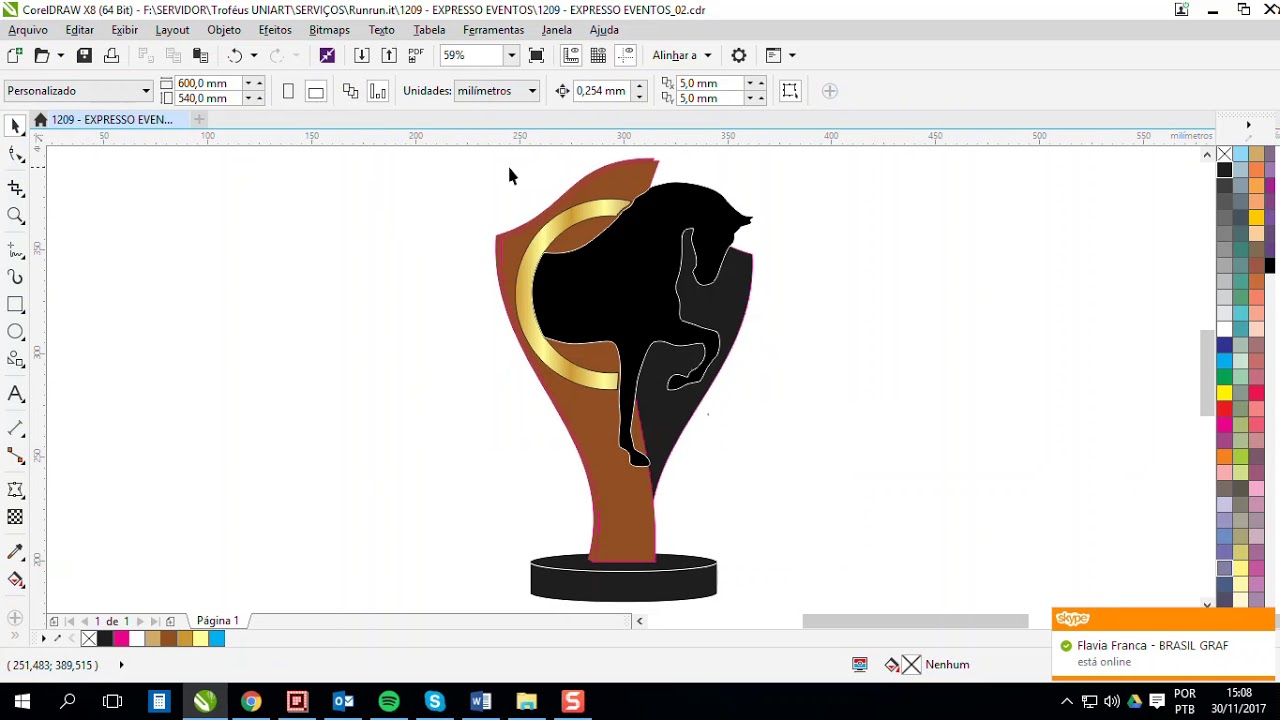
Task: Toggle portrait page orientation
Action: pos(288,91)
